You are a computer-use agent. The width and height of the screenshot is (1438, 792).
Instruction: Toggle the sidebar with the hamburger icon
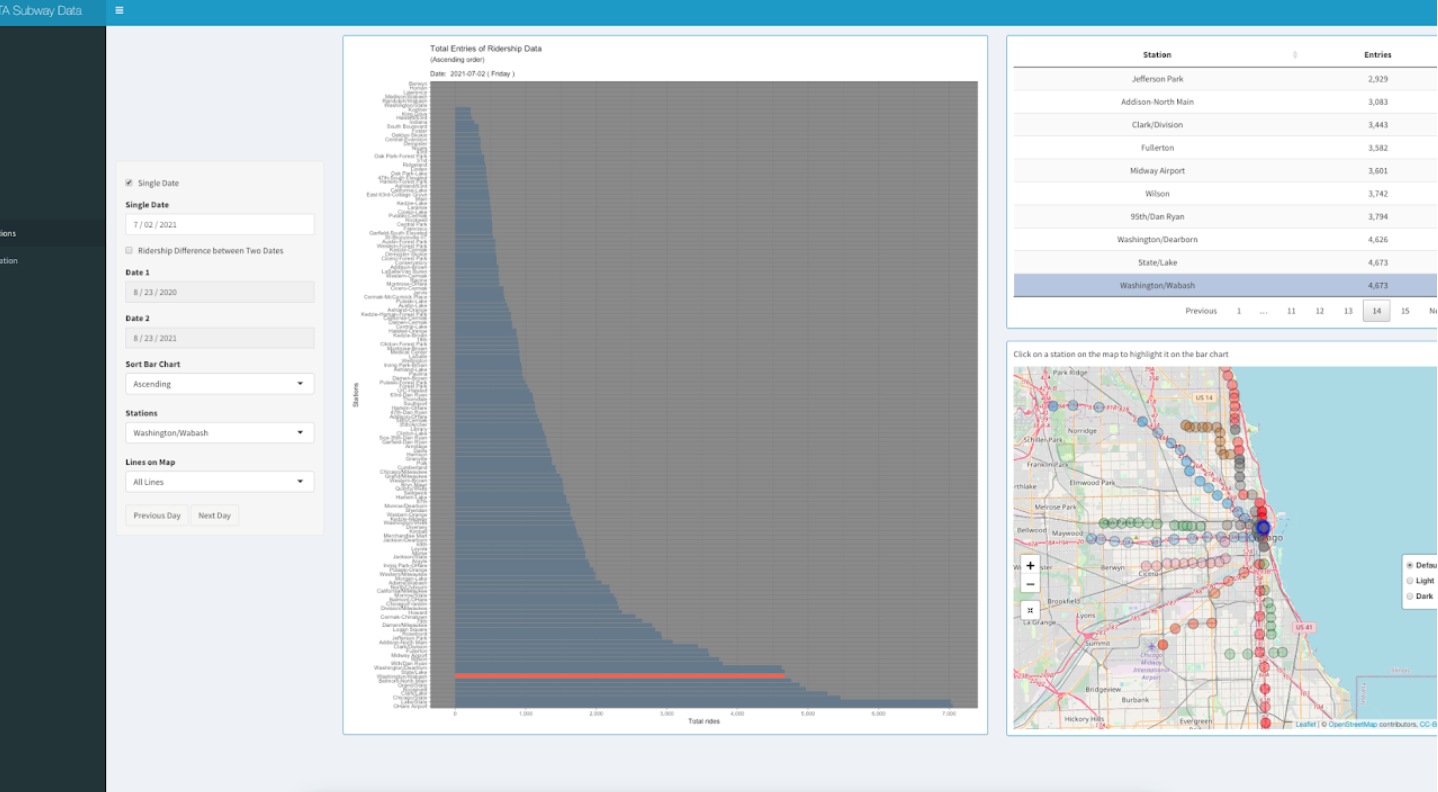pos(120,11)
